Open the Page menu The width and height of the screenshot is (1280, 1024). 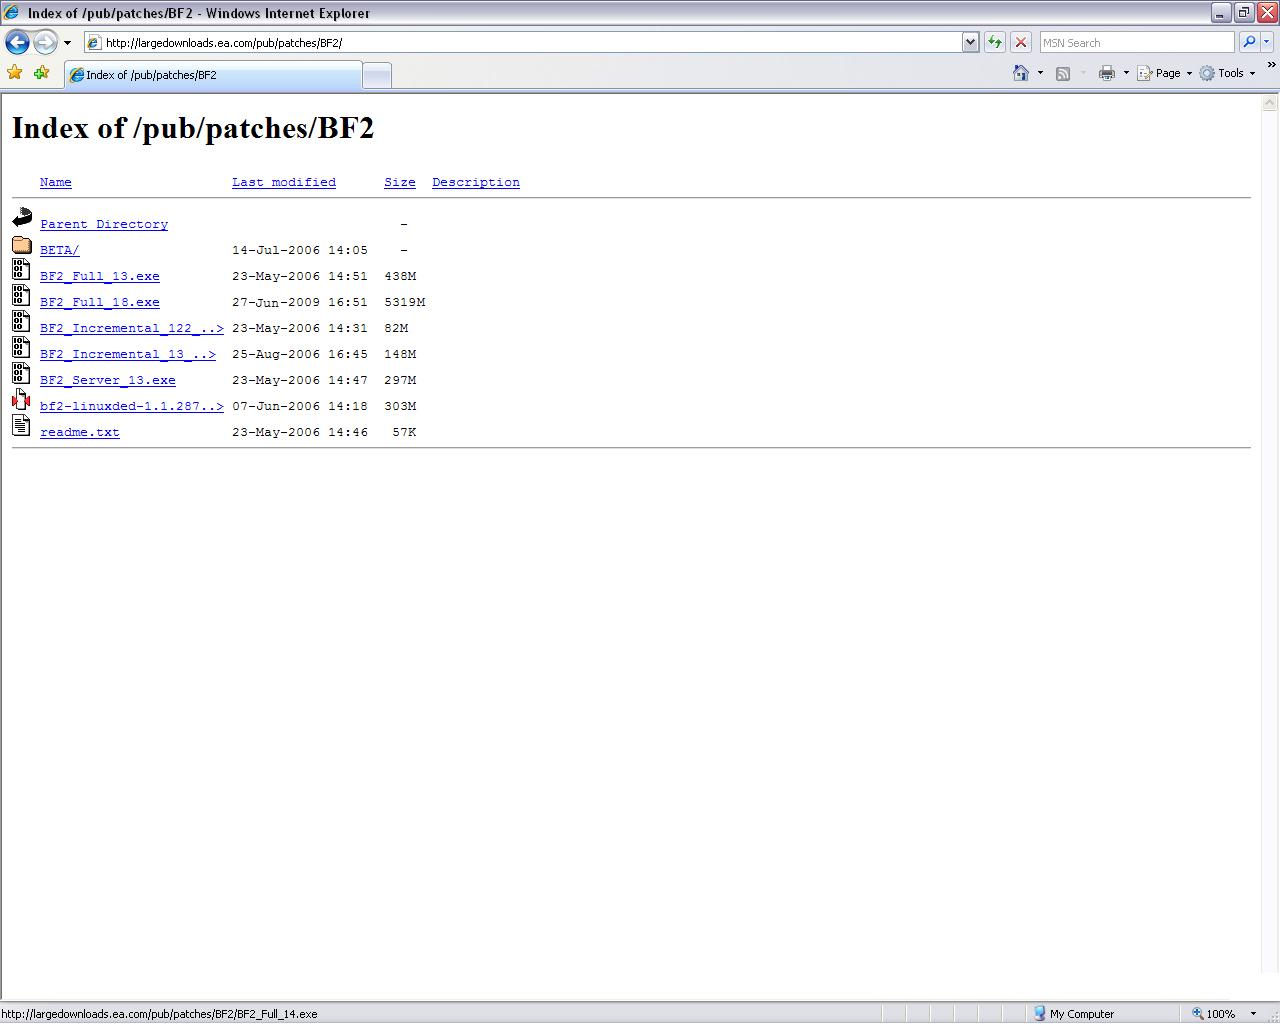(1165, 73)
